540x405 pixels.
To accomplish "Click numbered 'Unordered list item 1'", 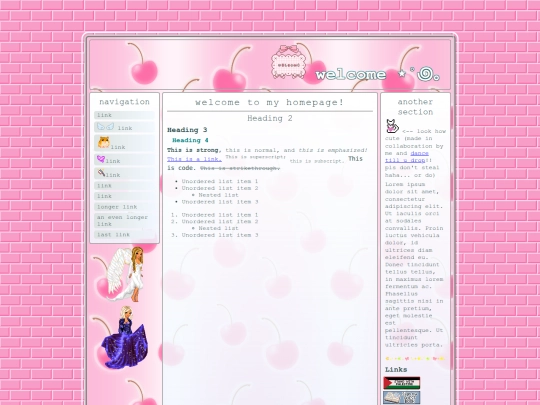I will click(x=220, y=215).
